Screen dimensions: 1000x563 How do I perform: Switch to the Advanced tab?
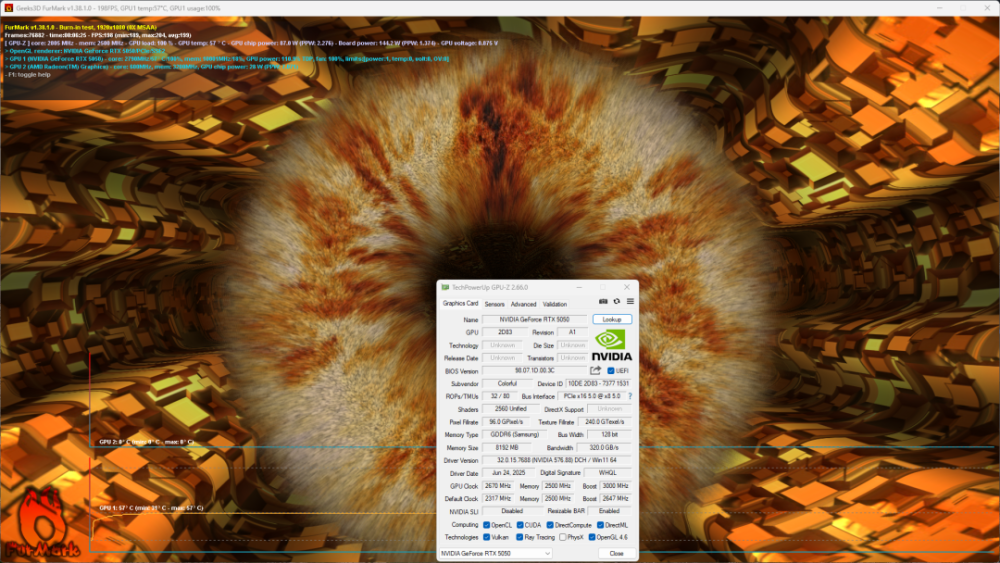tap(523, 304)
